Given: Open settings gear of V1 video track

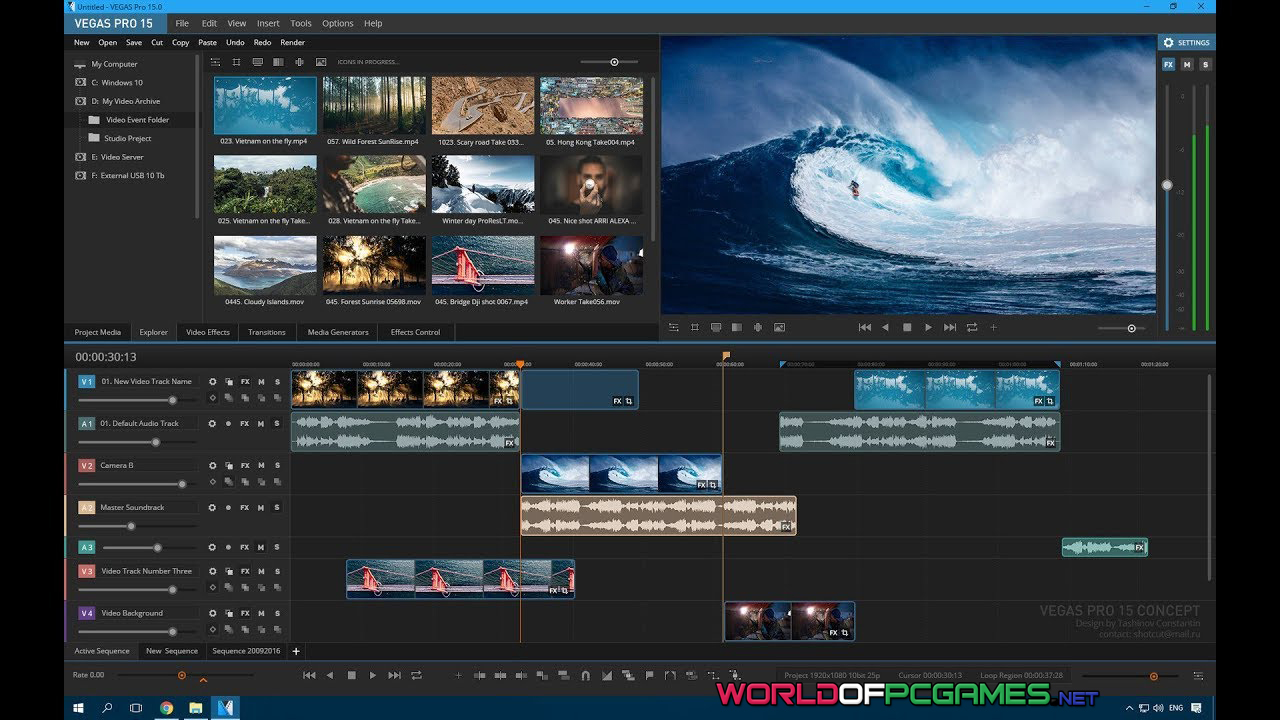Looking at the screenshot, I should coord(212,381).
